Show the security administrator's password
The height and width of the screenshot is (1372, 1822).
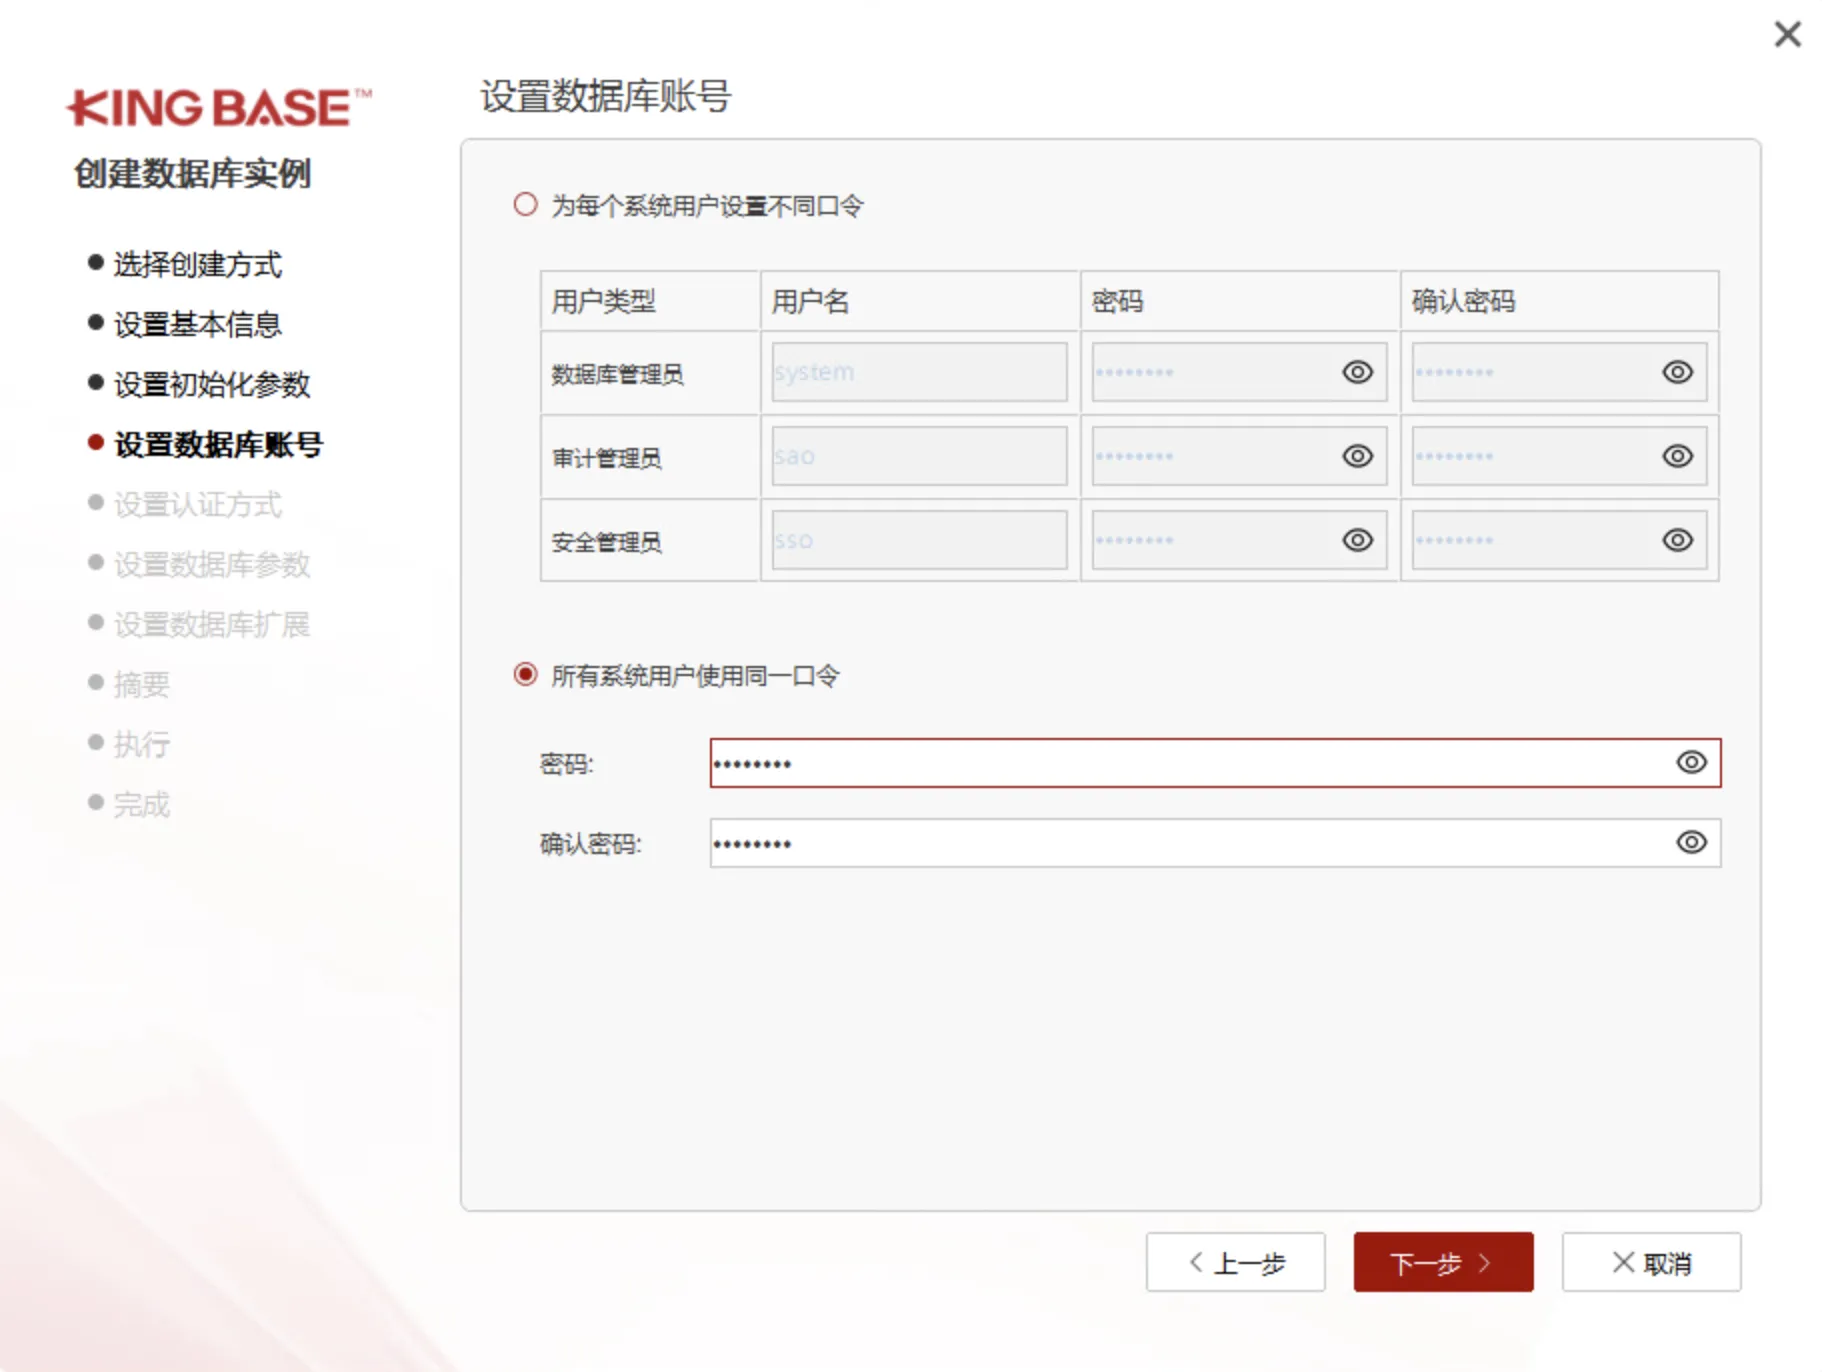point(1357,539)
